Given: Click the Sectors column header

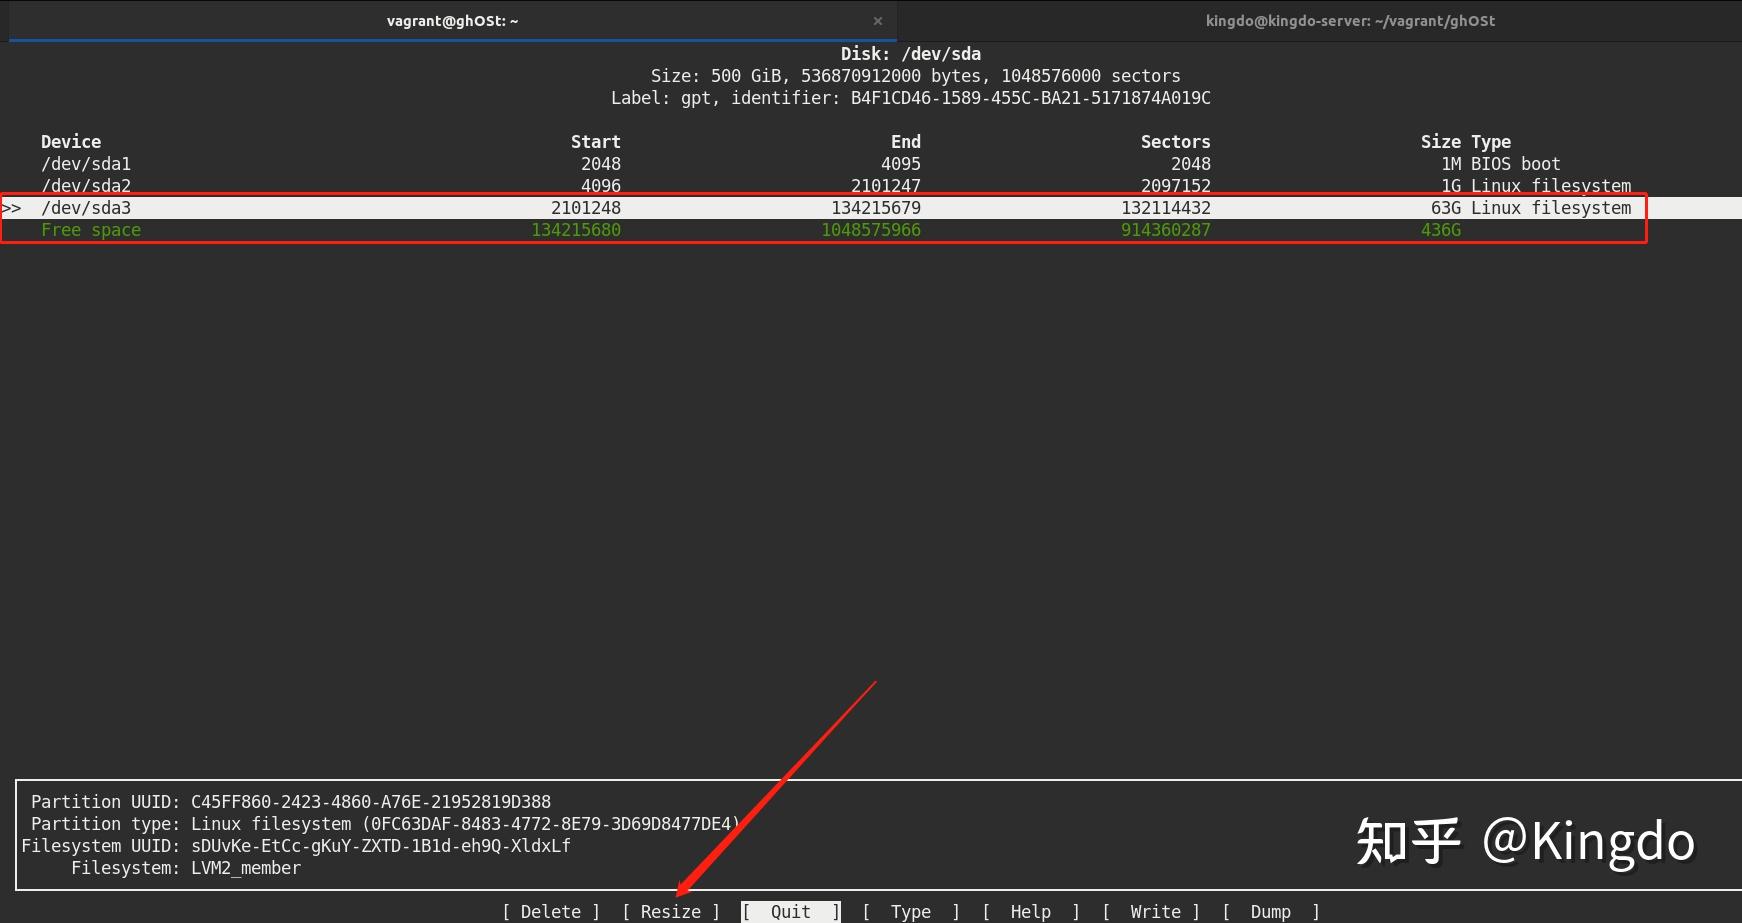Looking at the screenshot, I should tap(1176, 142).
